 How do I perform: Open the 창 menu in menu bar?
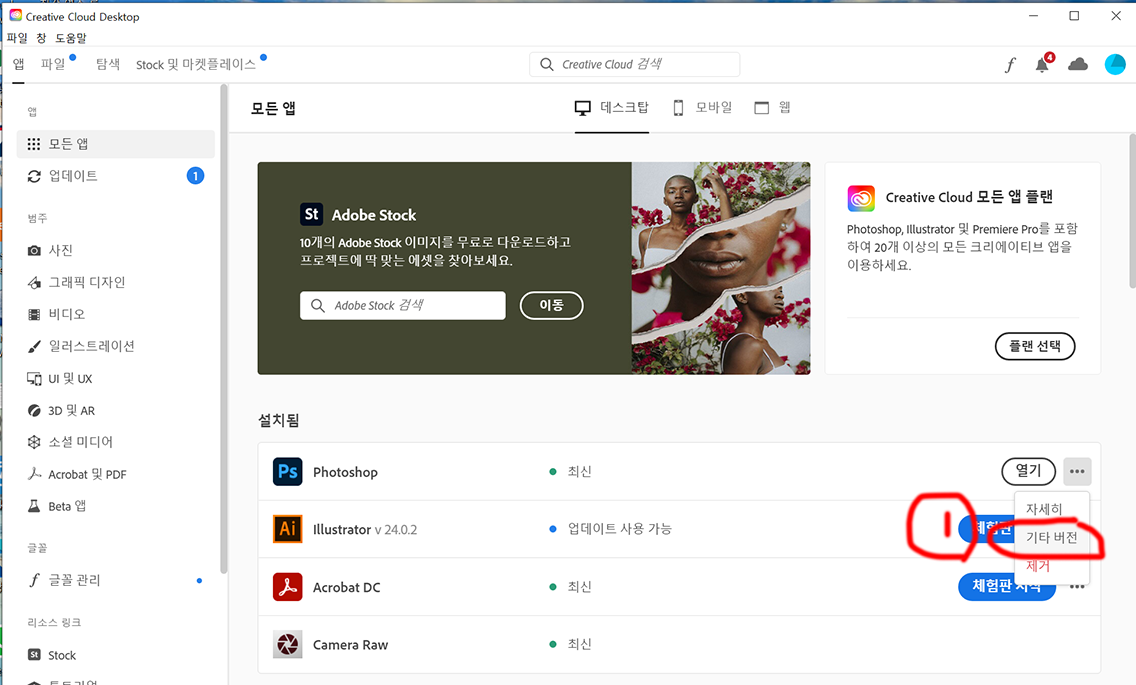[x=41, y=38]
